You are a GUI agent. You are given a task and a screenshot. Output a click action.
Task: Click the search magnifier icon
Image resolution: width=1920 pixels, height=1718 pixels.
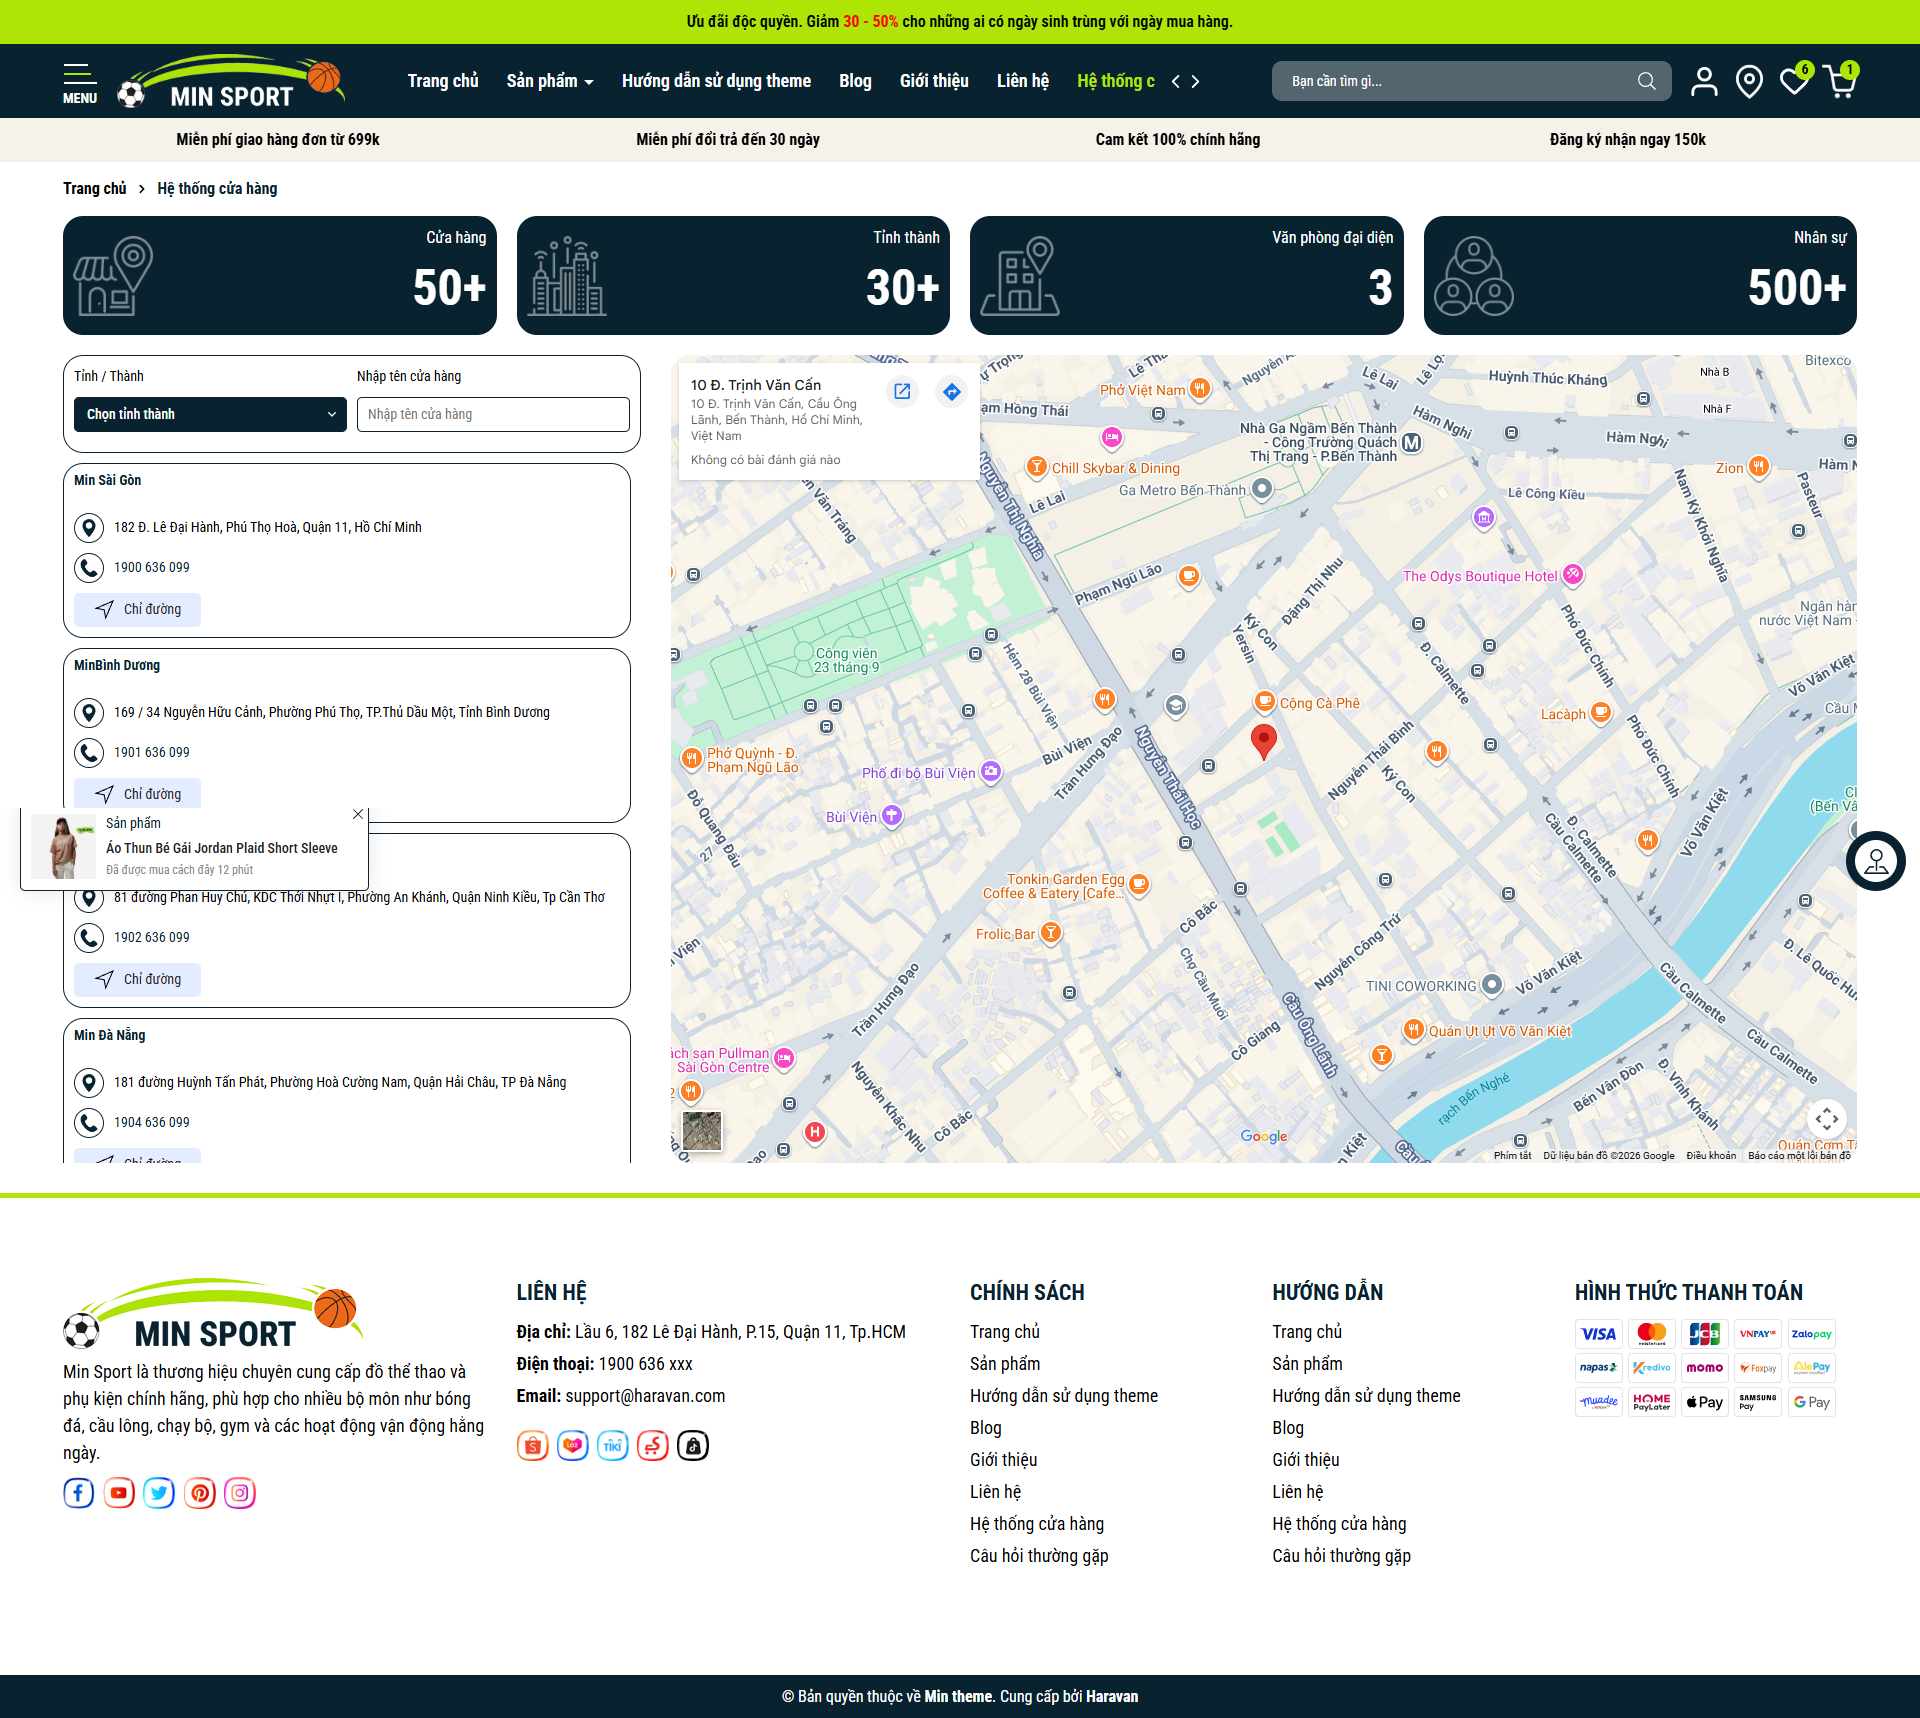click(x=1646, y=81)
